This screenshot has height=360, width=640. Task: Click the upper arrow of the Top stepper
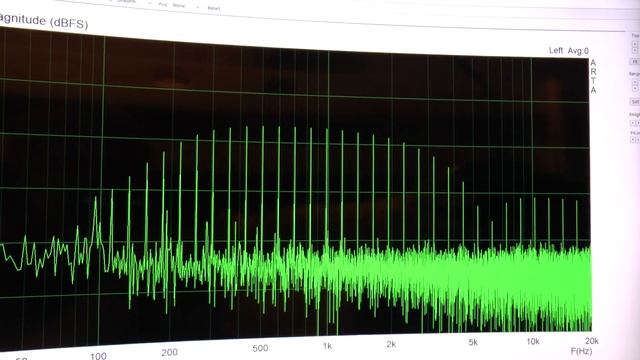pos(635,44)
